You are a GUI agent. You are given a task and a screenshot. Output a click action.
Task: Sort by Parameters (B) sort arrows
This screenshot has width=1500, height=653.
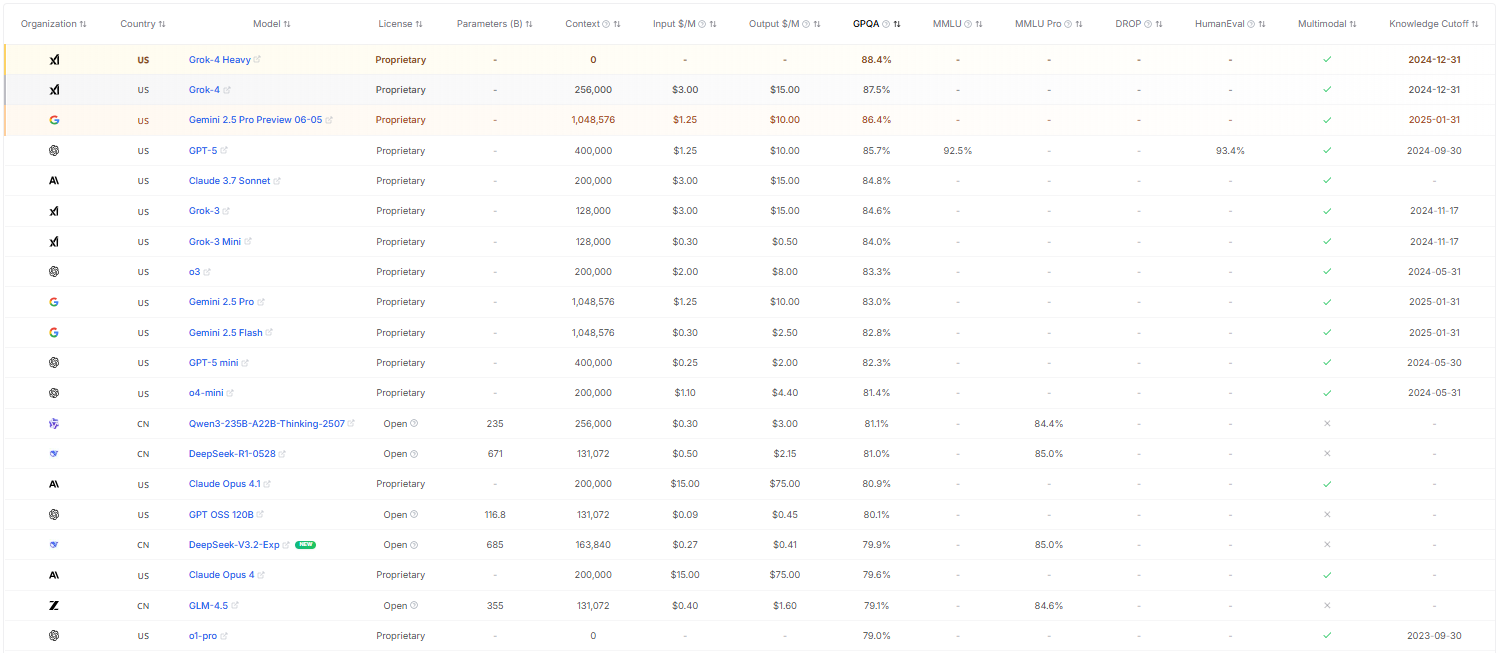[x=529, y=24]
